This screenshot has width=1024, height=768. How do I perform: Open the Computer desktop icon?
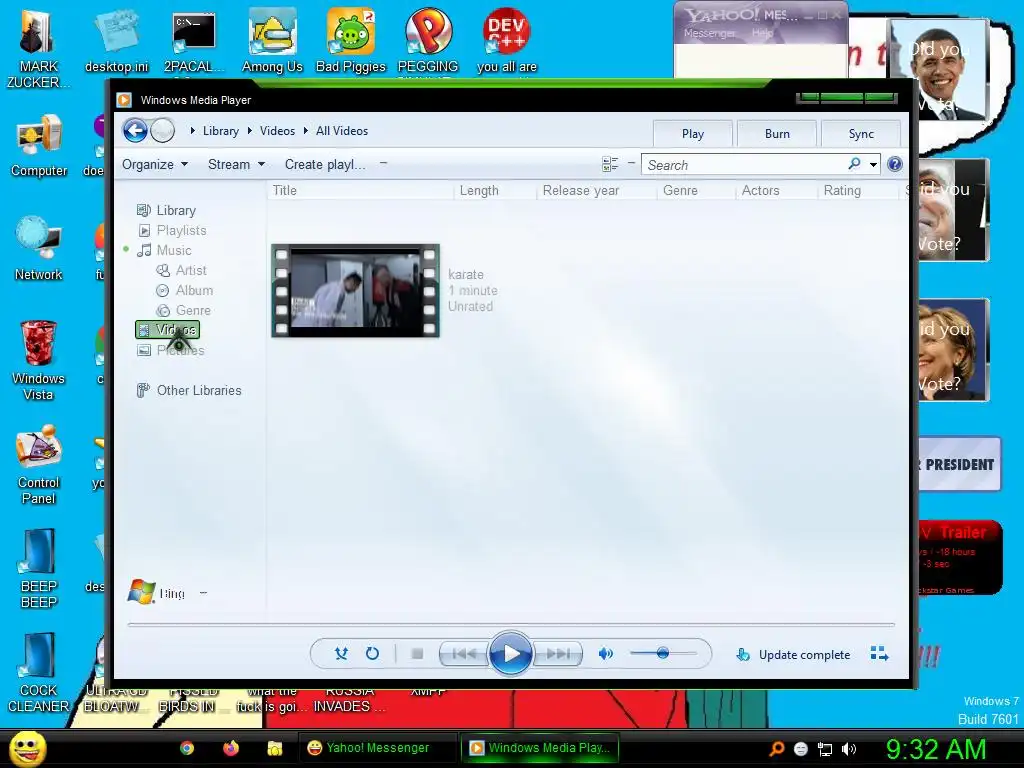click(x=39, y=147)
